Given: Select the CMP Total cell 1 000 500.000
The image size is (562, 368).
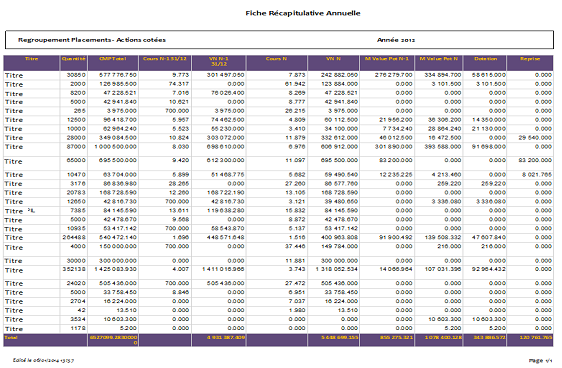Looking at the screenshot, I should point(115,147).
